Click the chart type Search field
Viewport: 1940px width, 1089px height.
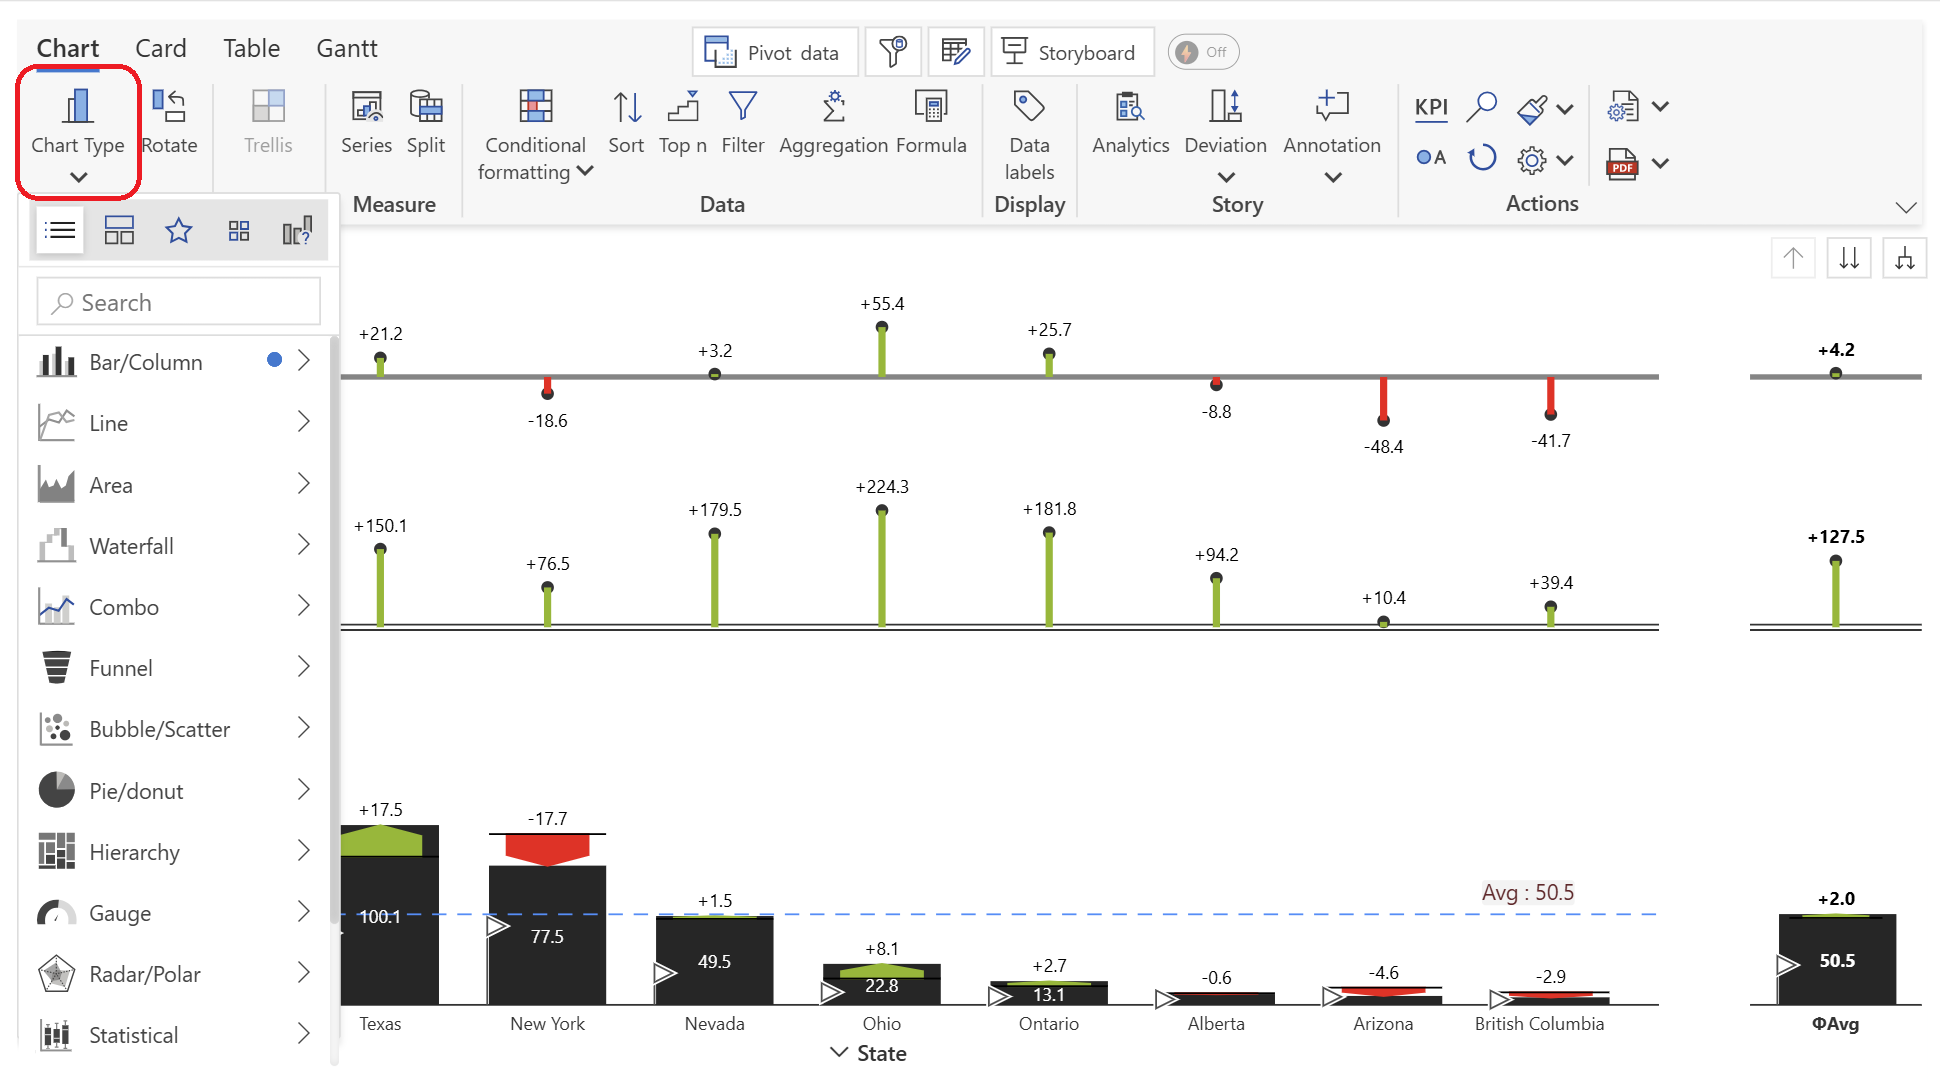click(x=179, y=302)
